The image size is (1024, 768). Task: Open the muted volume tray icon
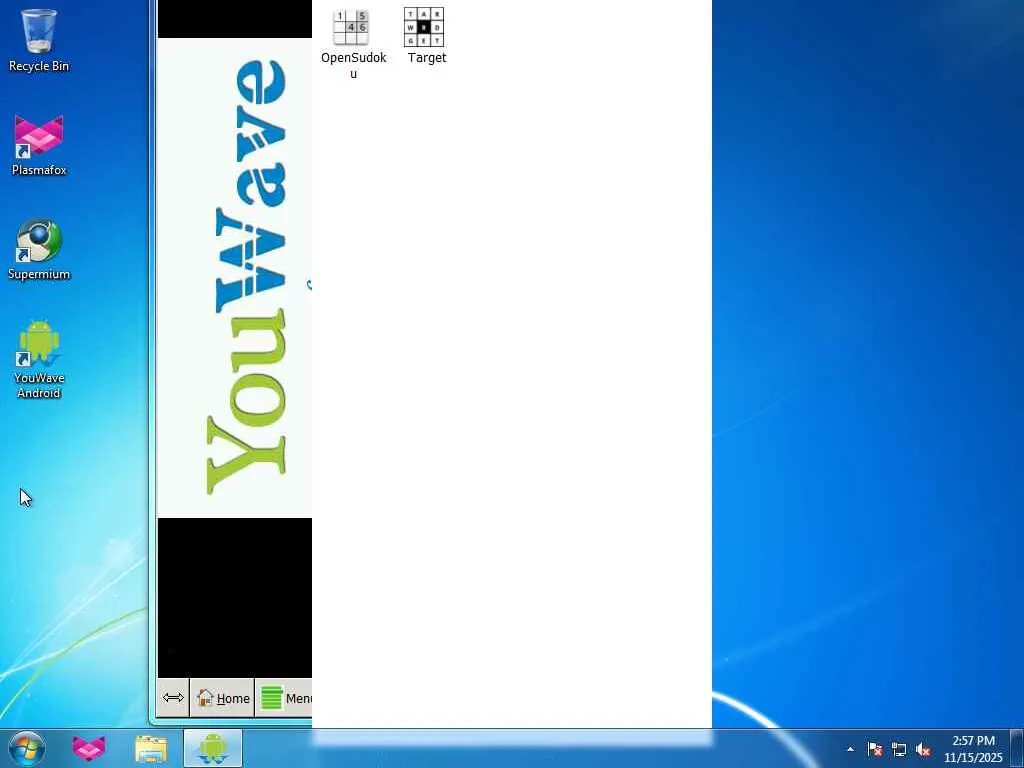coord(923,749)
